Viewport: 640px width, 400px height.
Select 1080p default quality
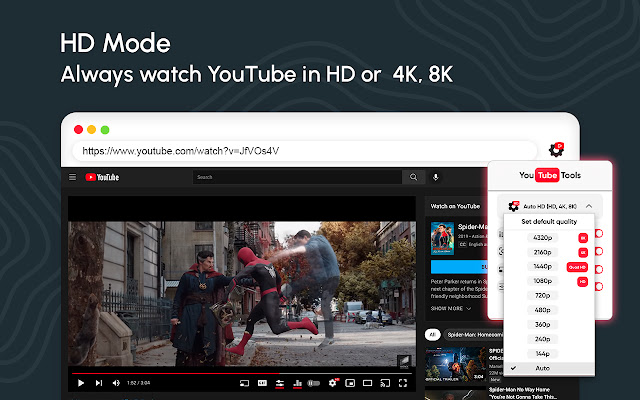(542, 281)
